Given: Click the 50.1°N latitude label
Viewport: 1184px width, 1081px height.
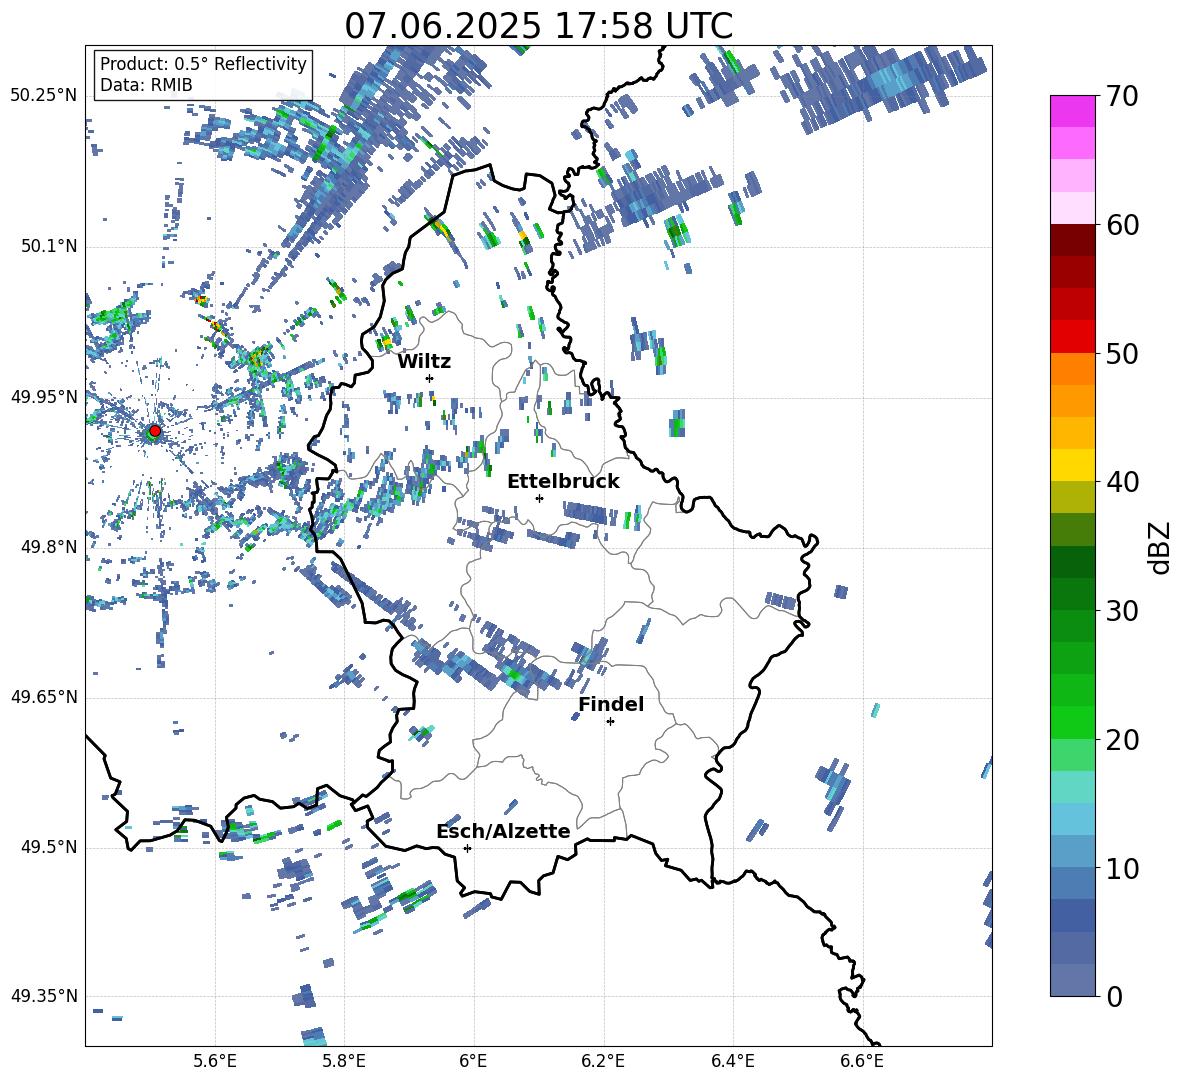Looking at the screenshot, I should pyautogui.click(x=48, y=247).
